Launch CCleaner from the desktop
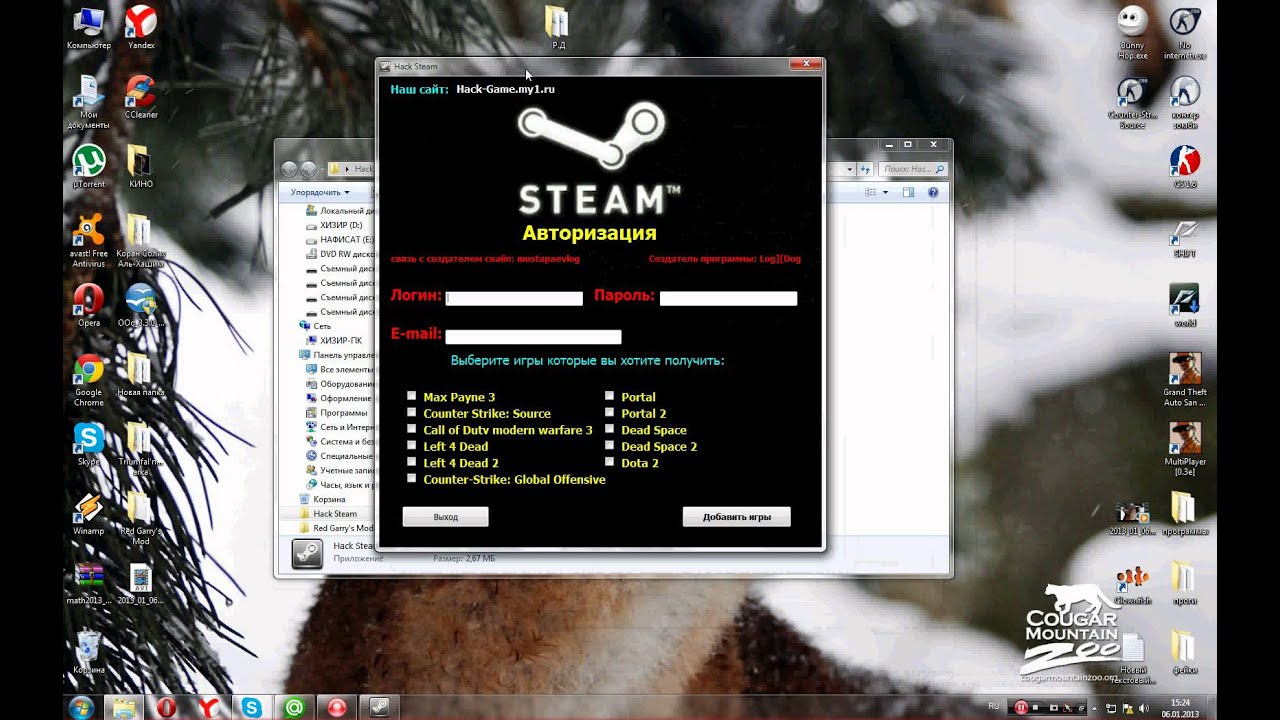The width and height of the screenshot is (1280, 720). [x=141, y=98]
